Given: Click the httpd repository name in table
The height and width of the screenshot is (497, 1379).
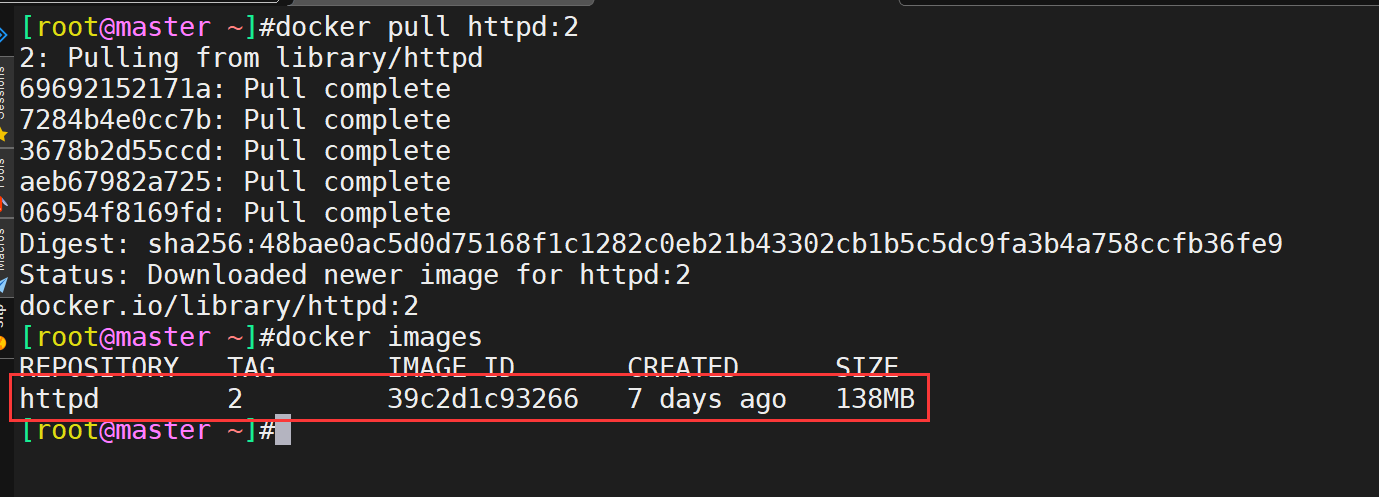Looking at the screenshot, I should tap(60, 399).
